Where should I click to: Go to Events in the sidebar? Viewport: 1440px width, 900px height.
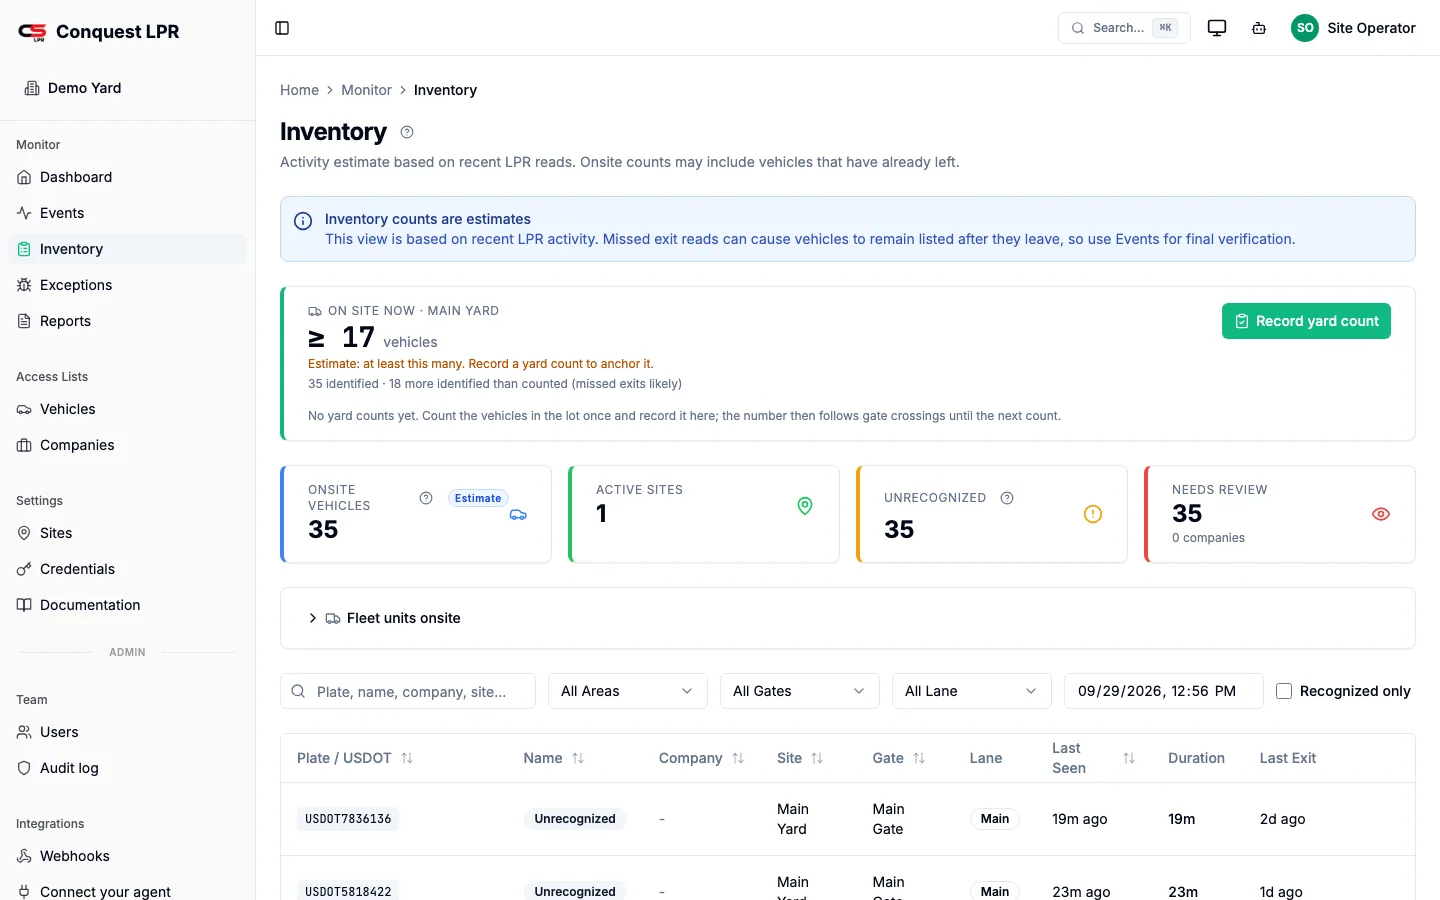click(127, 213)
